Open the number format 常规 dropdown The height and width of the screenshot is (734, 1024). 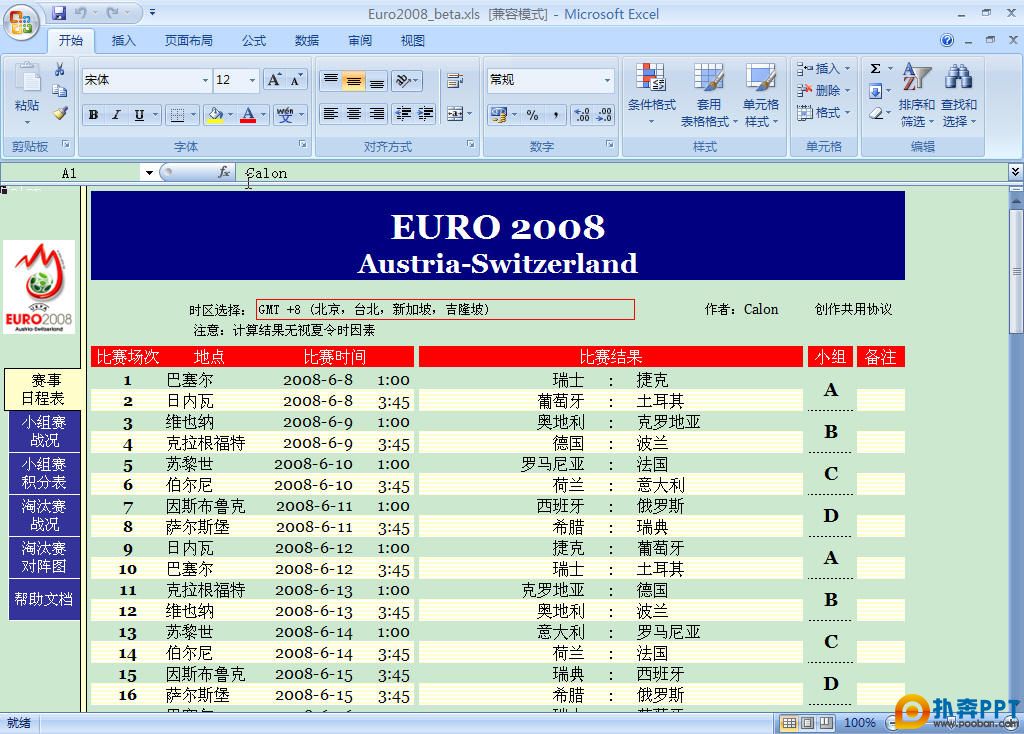607,80
